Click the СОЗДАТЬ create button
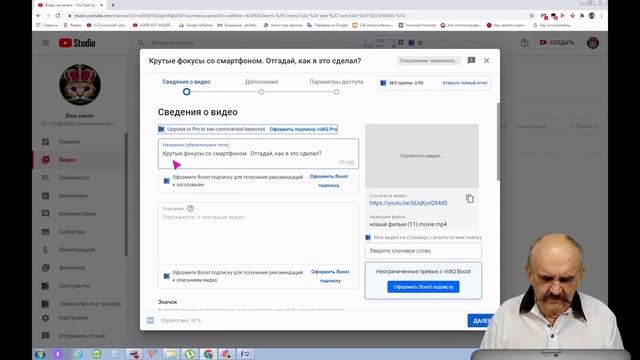The image size is (640, 360). pos(557,42)
